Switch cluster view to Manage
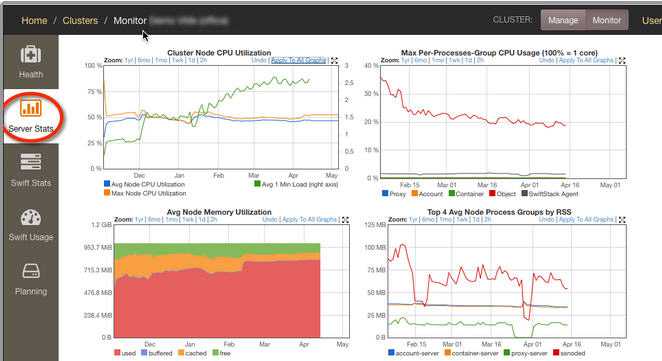Image resolution: width=662 pixels, height=361 pixels. pyautogui.click(x=563, y=20)
